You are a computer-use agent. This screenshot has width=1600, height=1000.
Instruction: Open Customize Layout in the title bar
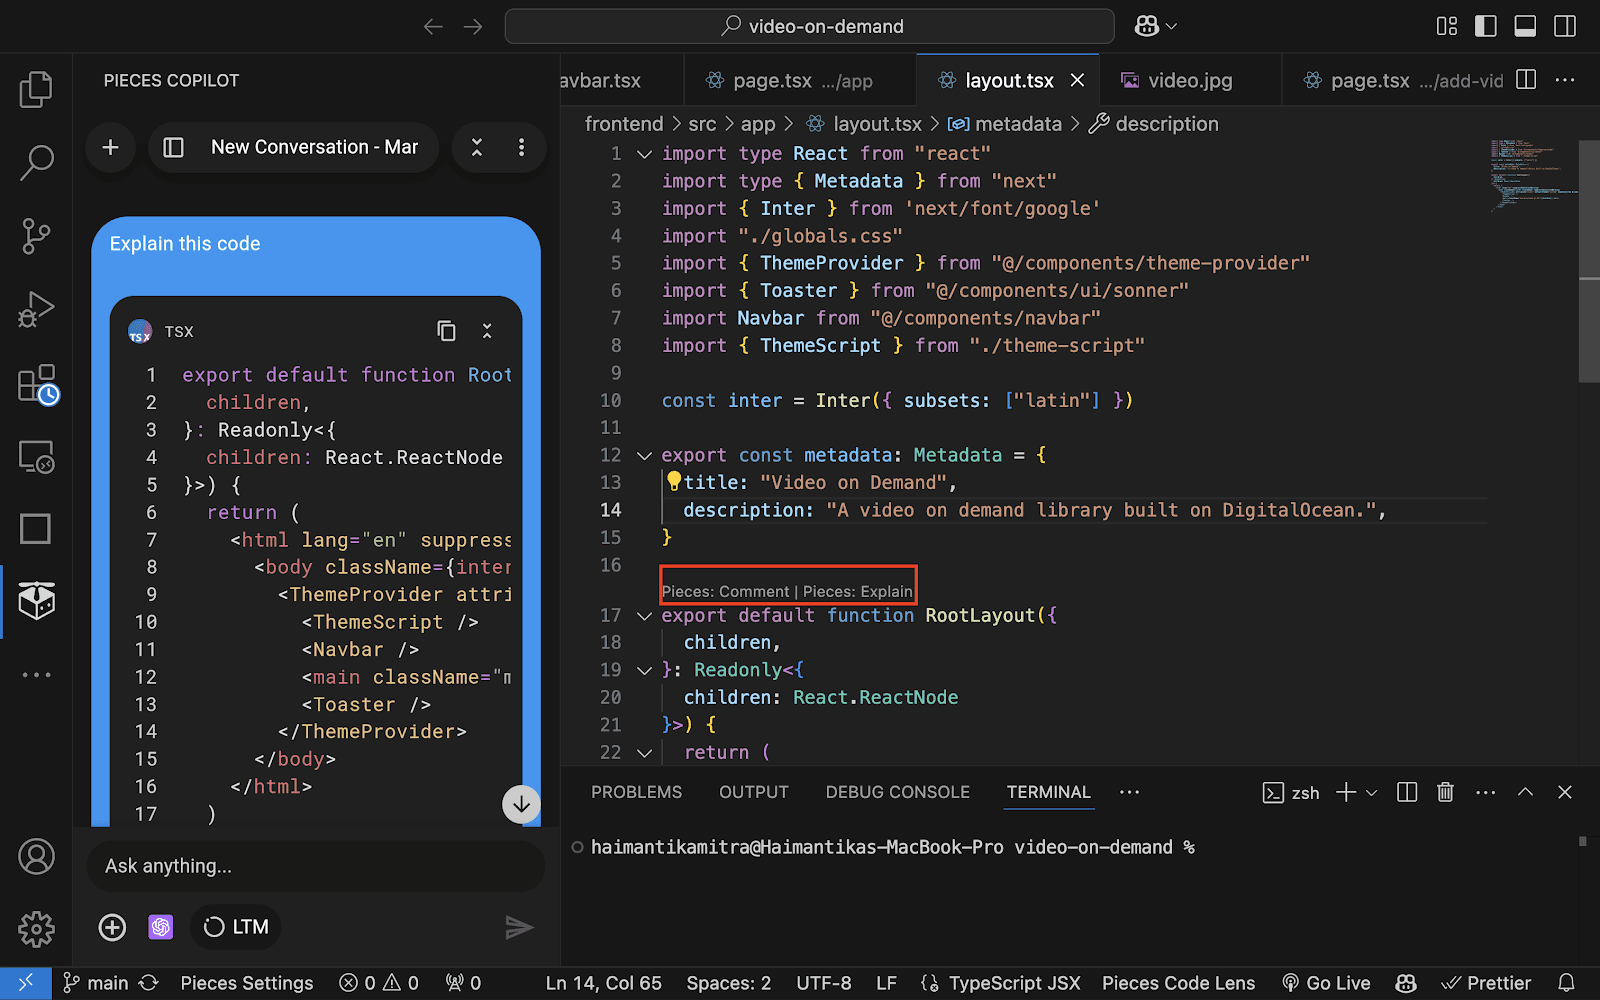[x=1447, y=27]
